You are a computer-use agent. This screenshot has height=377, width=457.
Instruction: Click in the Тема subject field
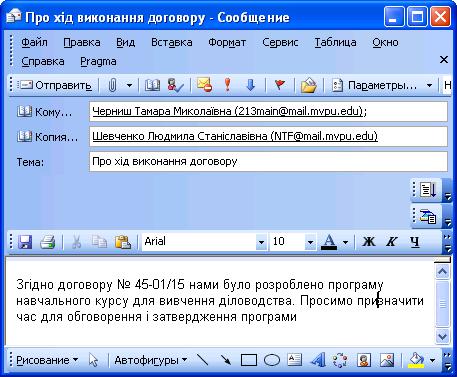[x=268, y=162]
